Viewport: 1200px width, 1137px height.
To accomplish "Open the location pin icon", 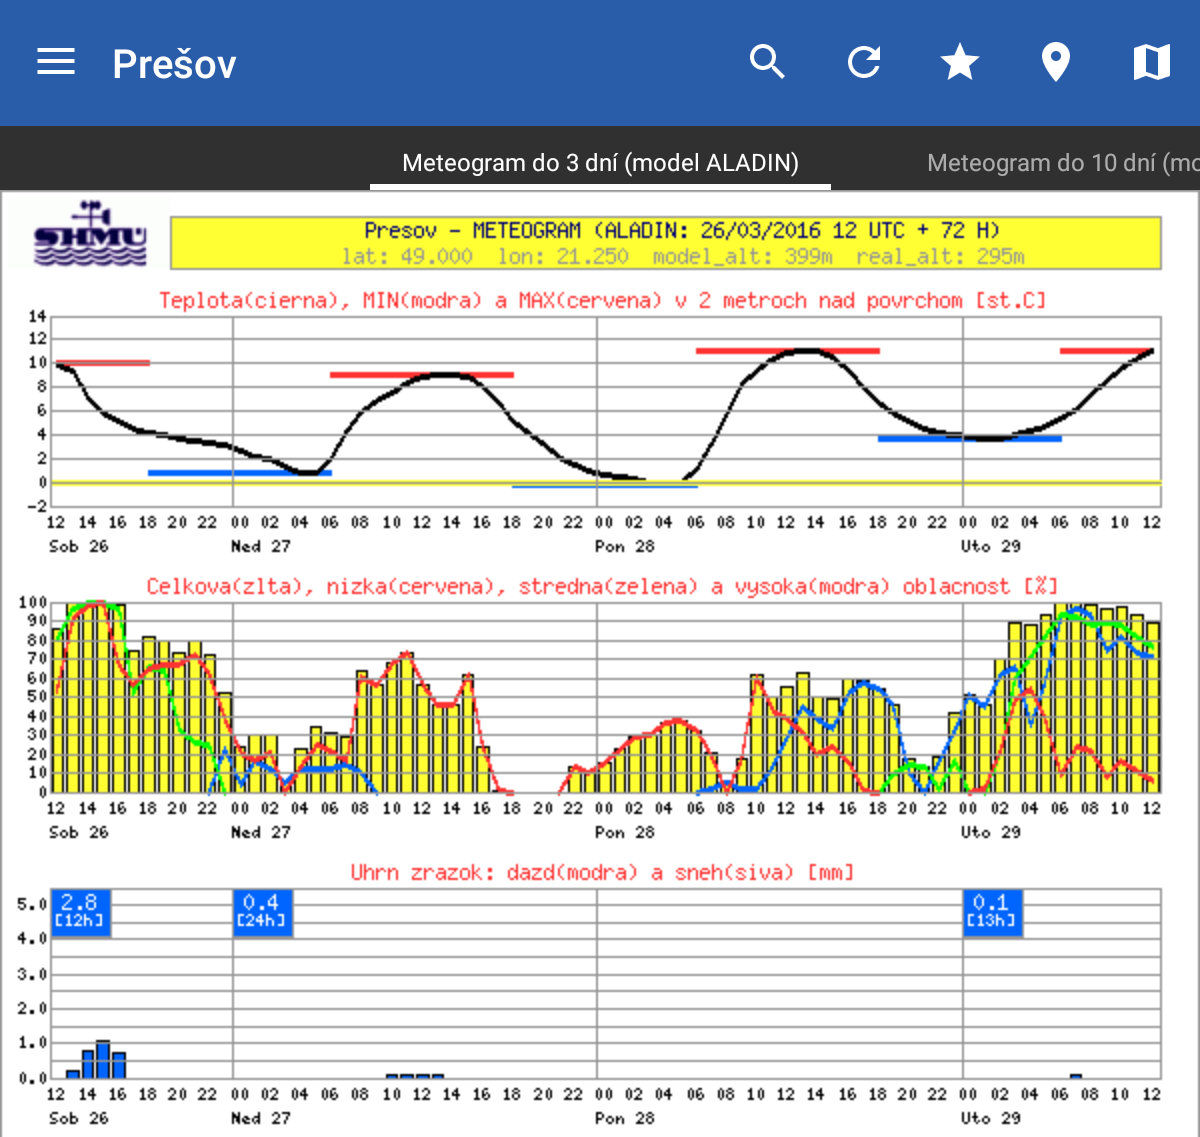I will click(1056, 63).
